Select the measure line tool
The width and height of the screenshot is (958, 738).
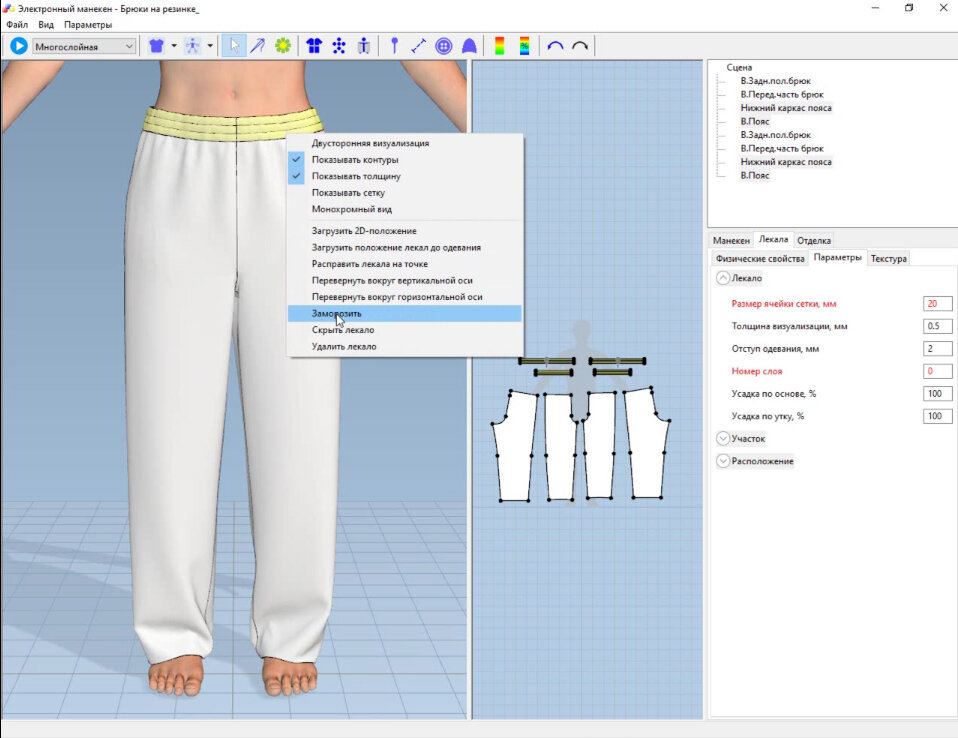pos(419,46)
